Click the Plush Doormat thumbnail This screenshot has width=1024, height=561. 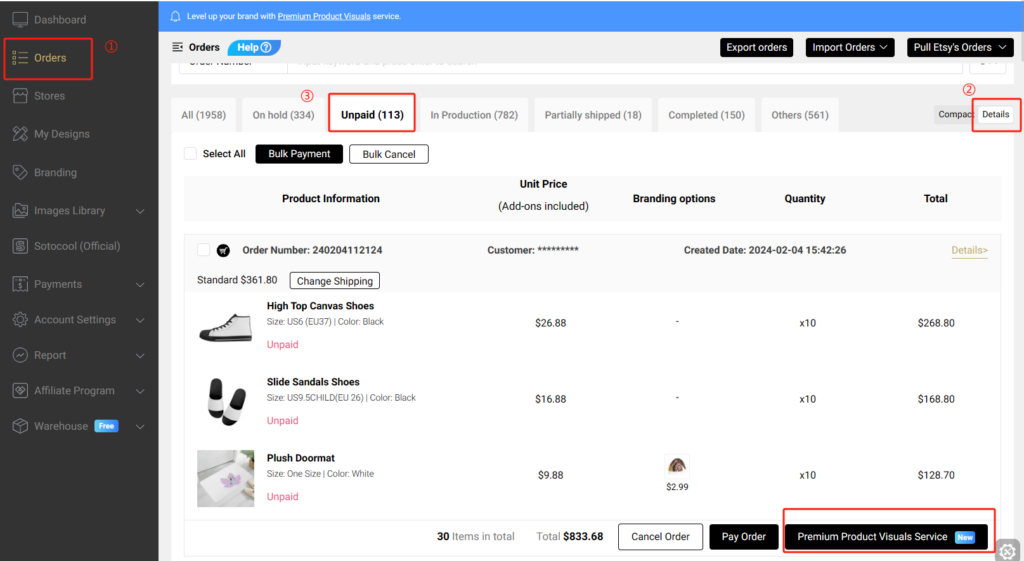click(x=225, y=478)
